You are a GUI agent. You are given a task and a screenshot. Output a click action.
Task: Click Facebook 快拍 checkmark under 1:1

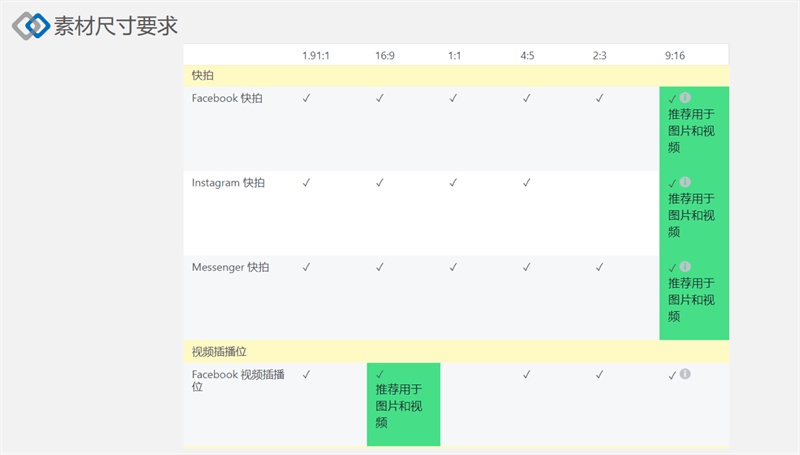pyautogui.click(x=453, y=98)
